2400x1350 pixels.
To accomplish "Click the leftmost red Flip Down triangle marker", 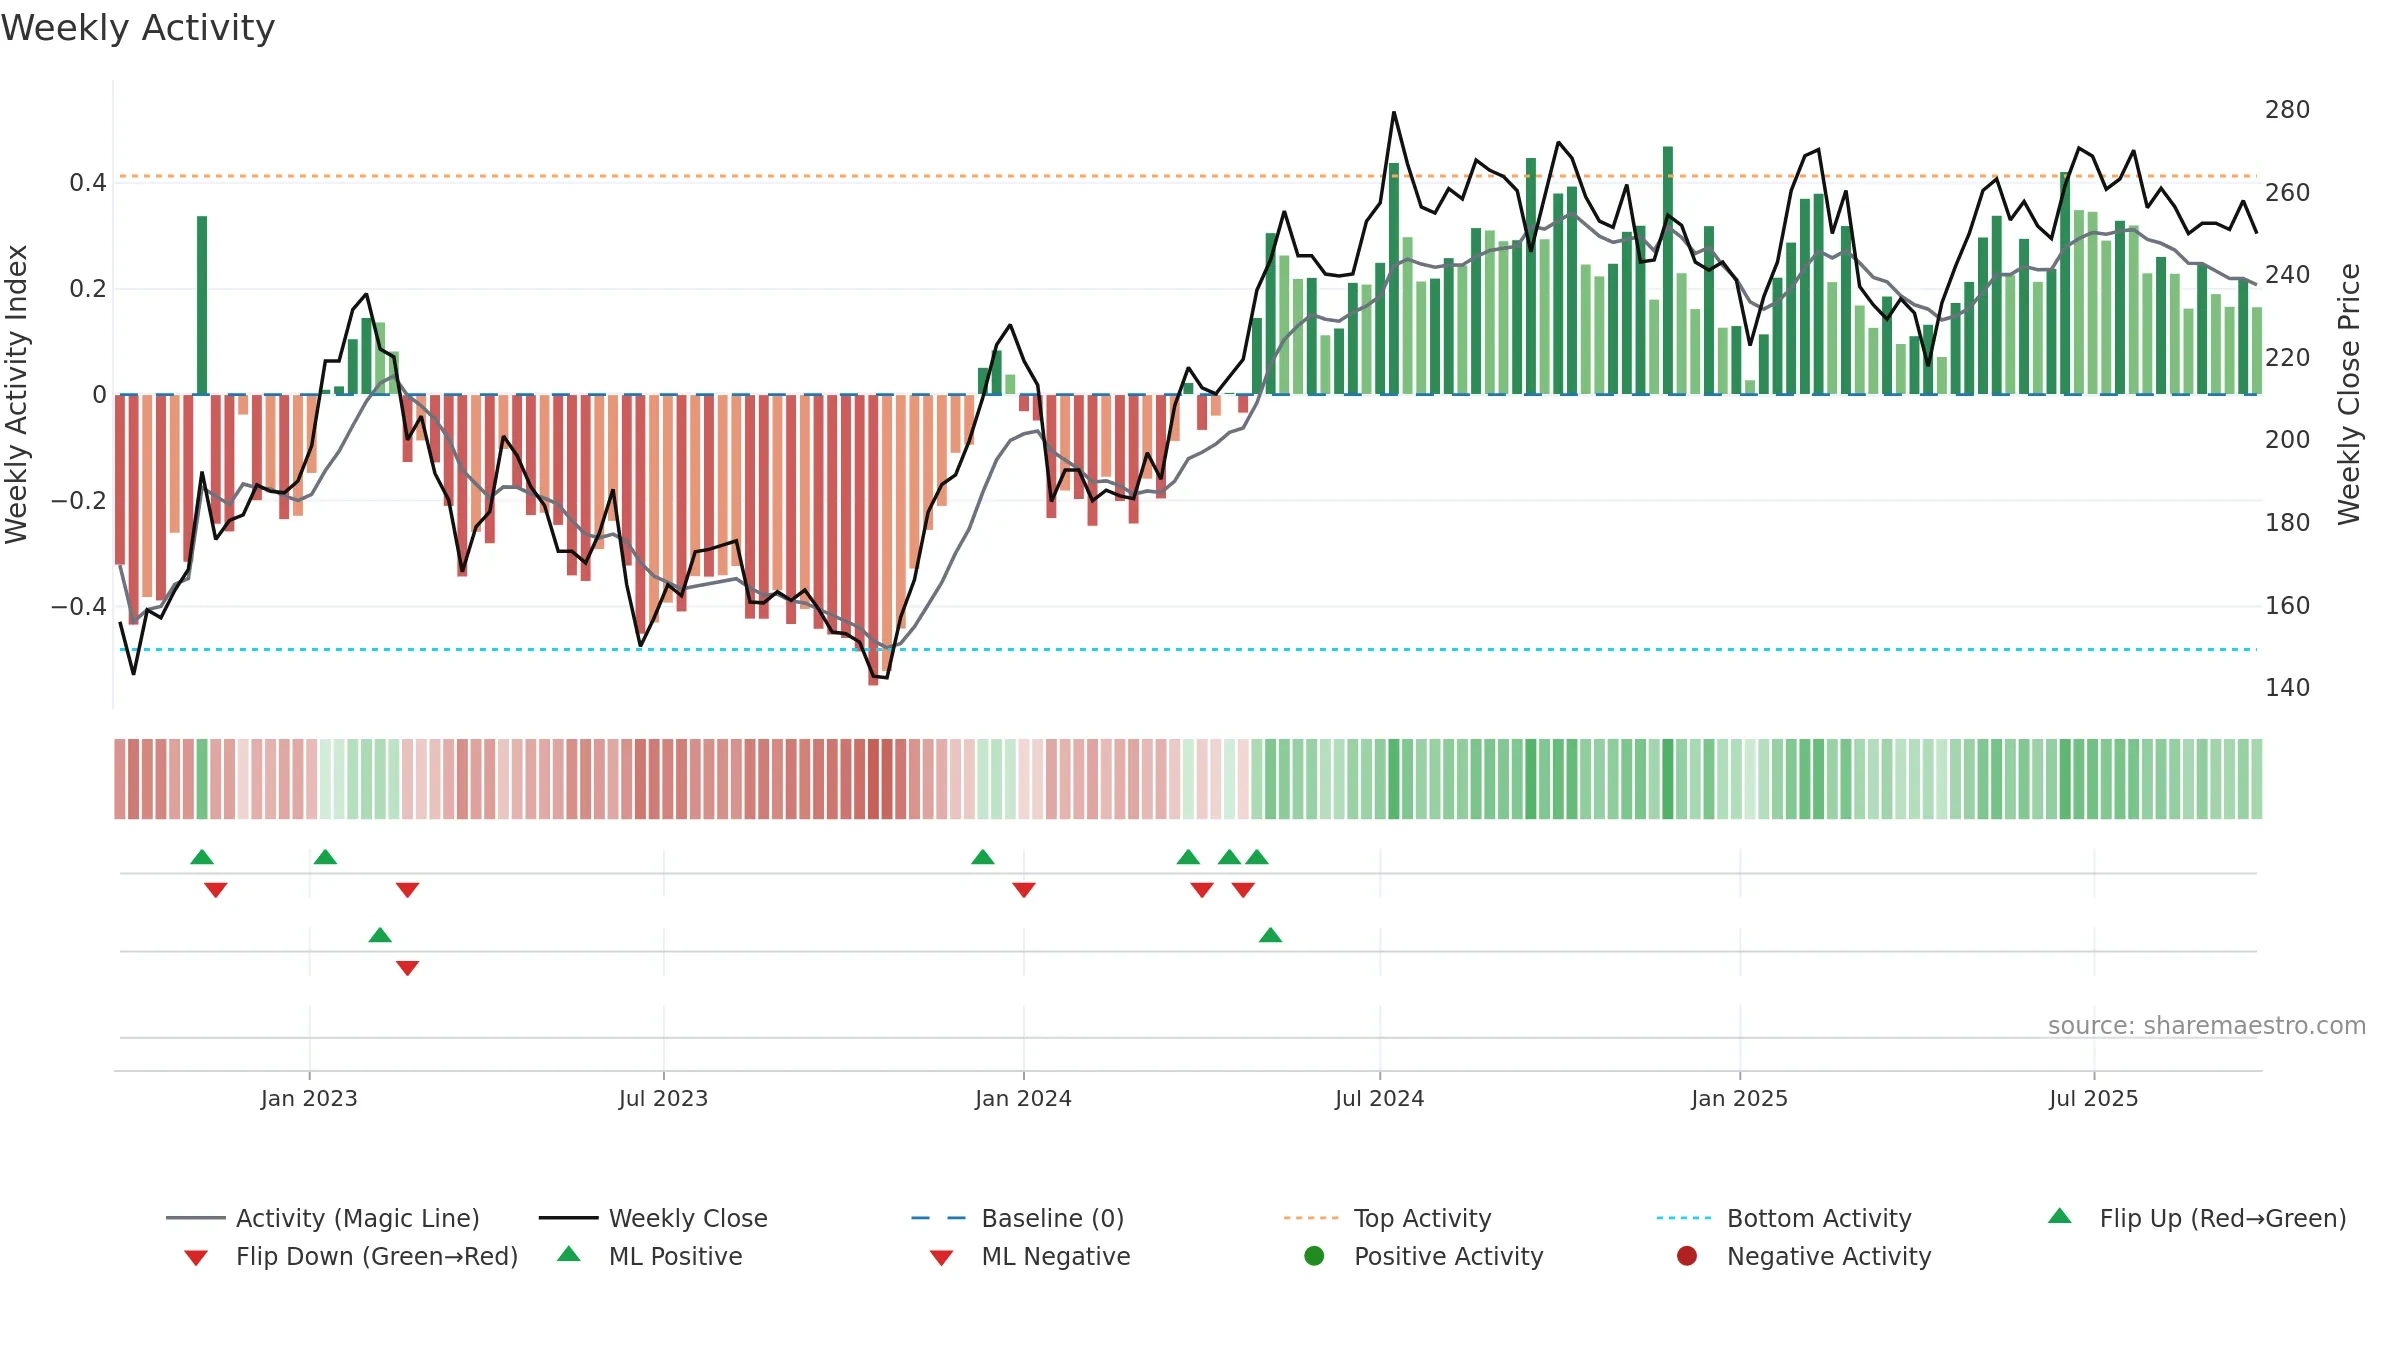I will click(216, 890).
